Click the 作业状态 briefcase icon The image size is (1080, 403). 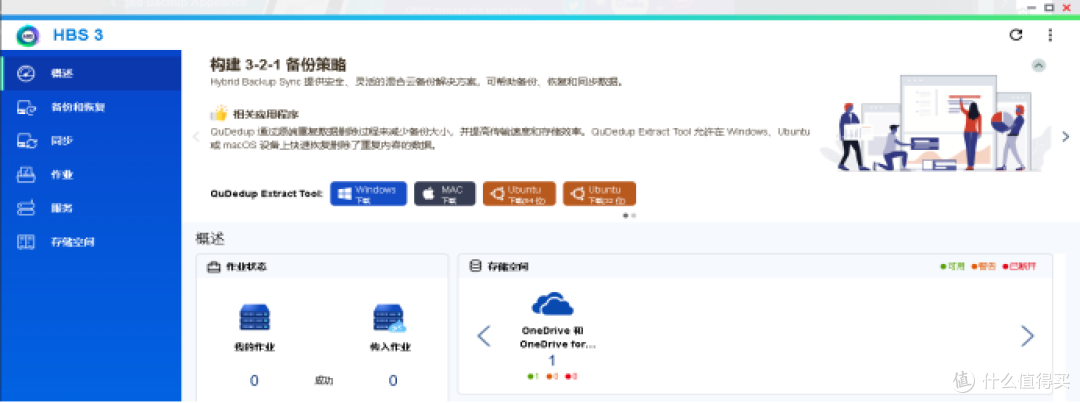(x=214, y=266)
